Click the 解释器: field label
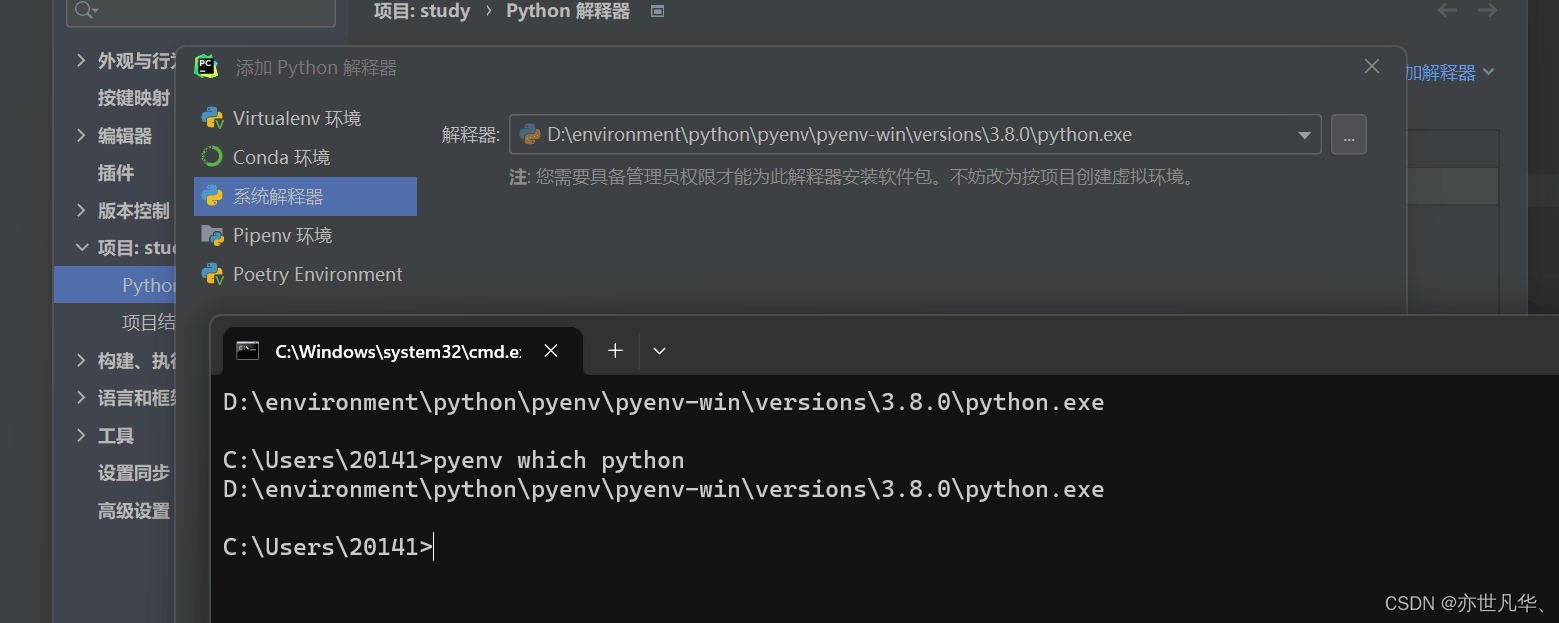 point(471,135)
